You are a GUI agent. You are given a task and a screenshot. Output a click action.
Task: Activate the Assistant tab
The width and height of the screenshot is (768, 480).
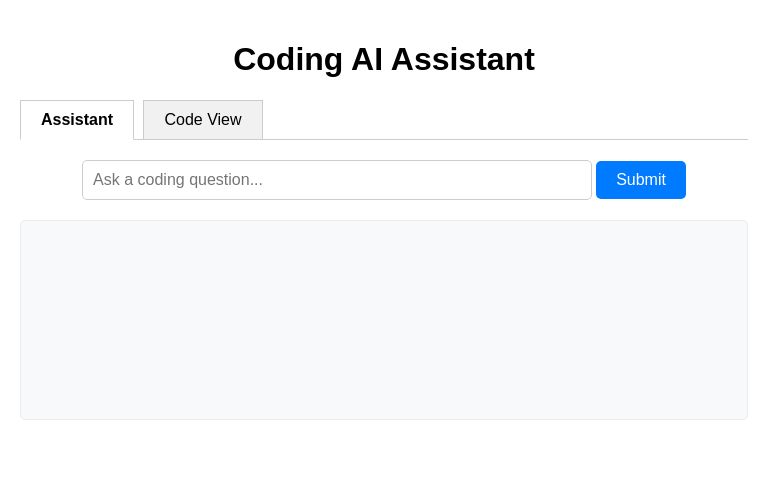[77, 120]
